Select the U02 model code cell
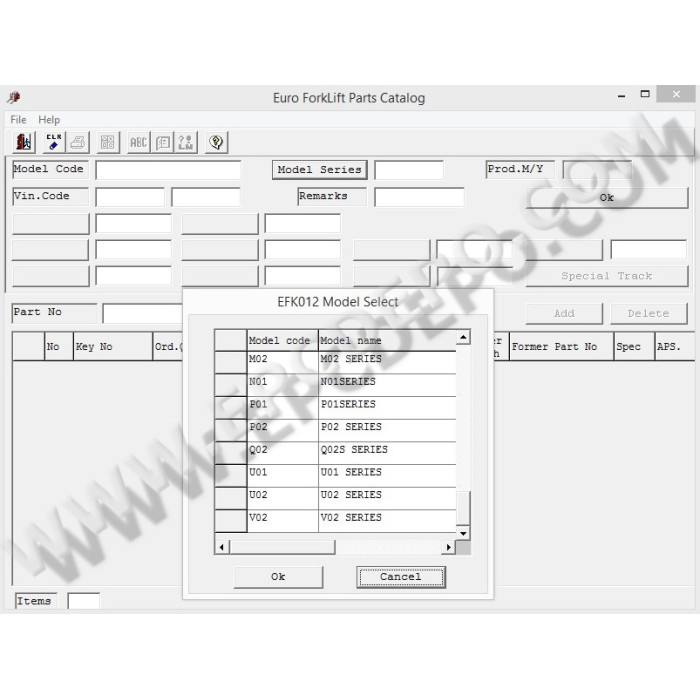This screenshot has width=700, height=700. click(283, 499)
